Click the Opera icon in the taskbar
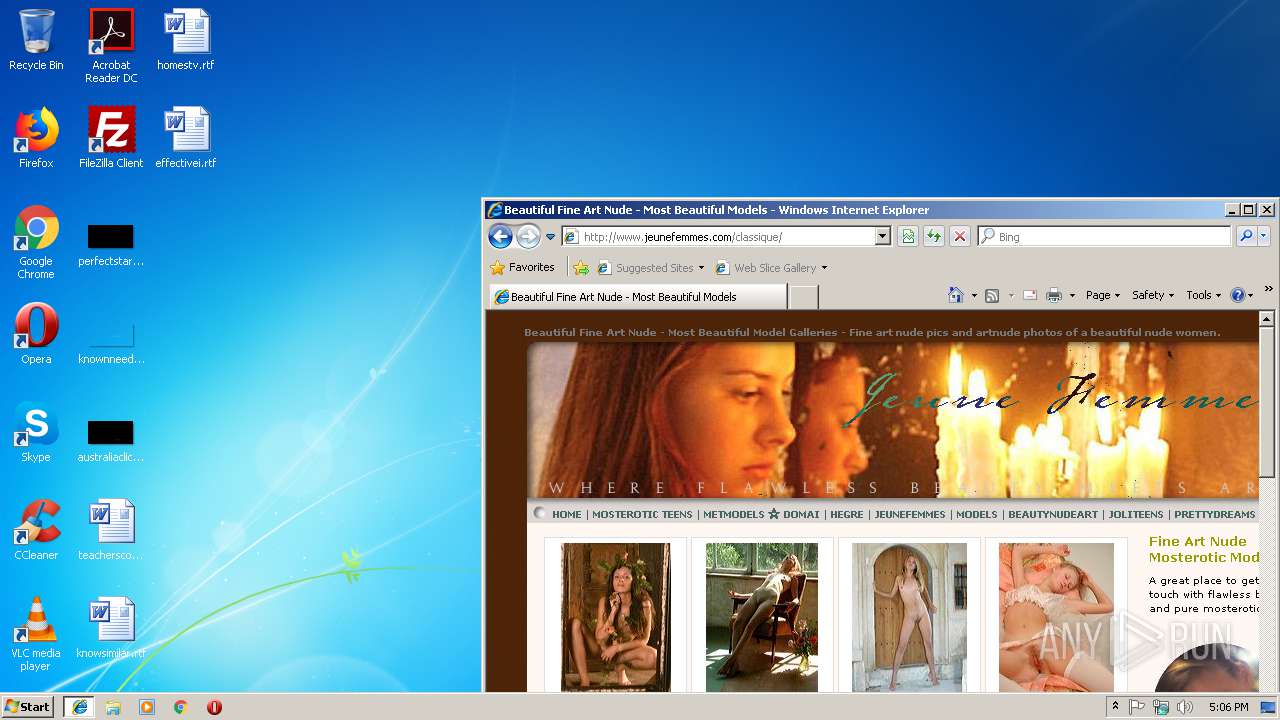 click(214, 707)
